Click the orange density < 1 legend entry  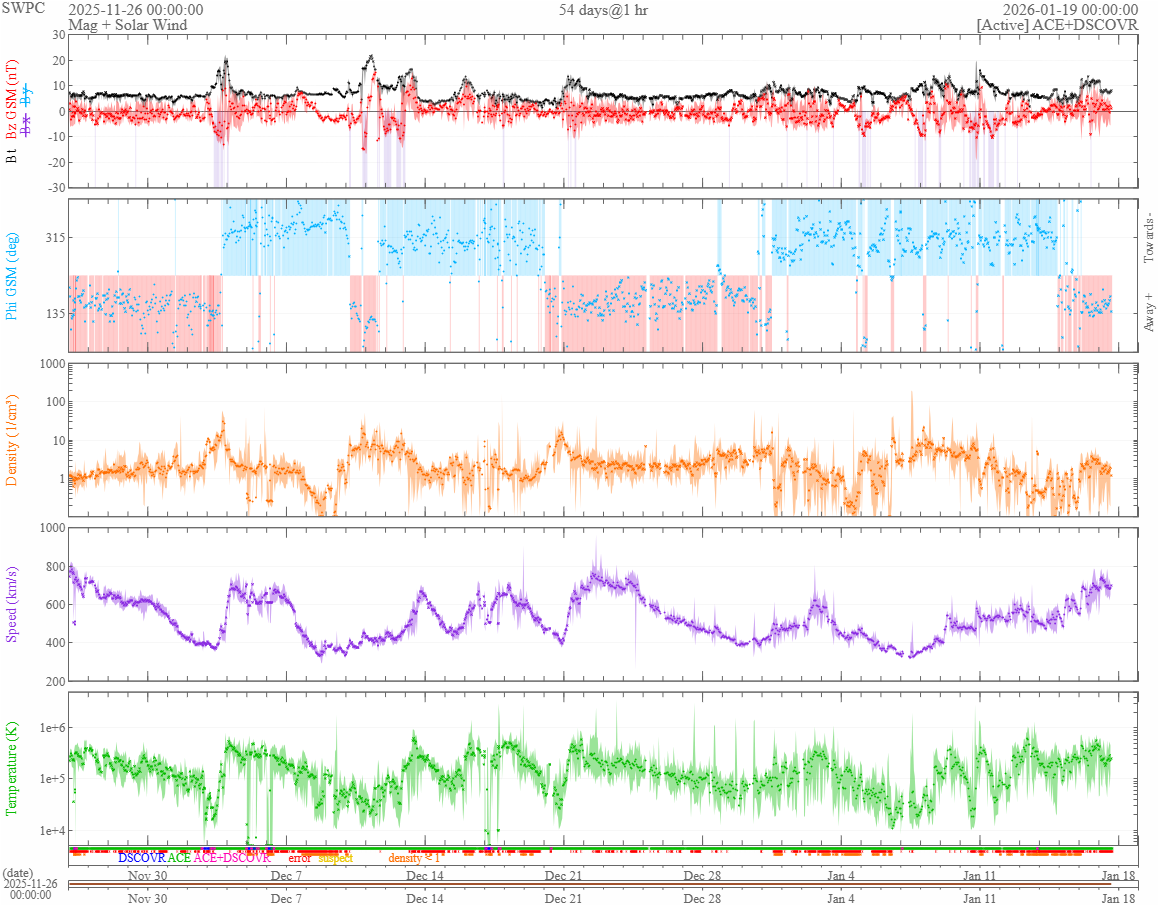click(x=414, y=858)
